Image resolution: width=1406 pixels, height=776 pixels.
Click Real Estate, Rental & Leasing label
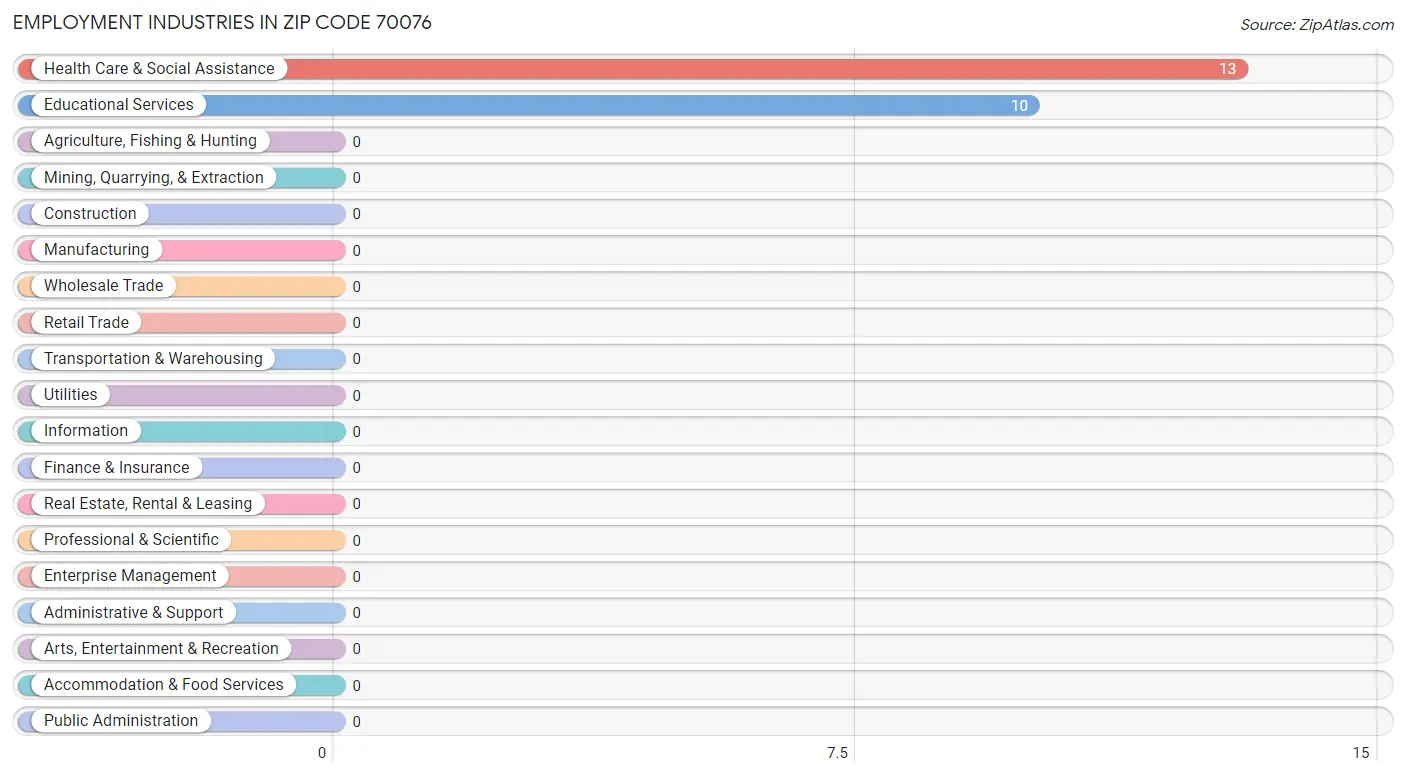pos(148,503)
